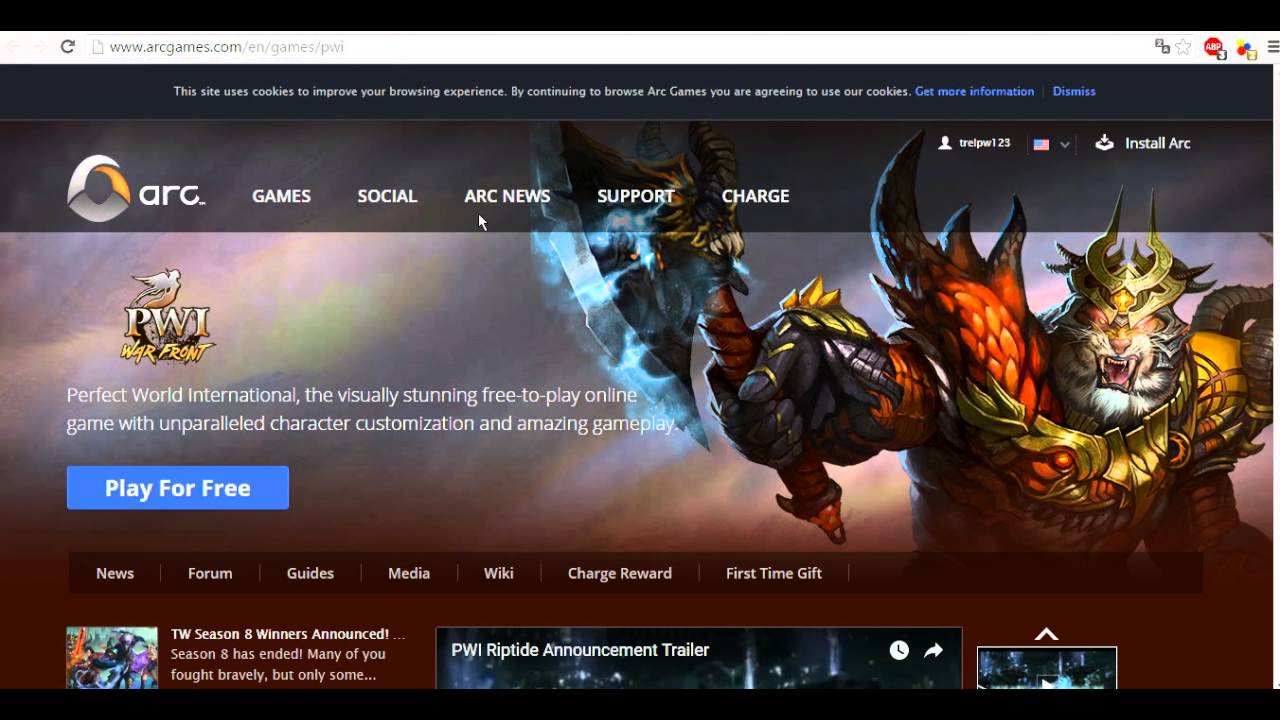Screen dimensions: 1280x720
Task: Open the TW Season 8 Winners Announced article
Action: tap(288, 634)
